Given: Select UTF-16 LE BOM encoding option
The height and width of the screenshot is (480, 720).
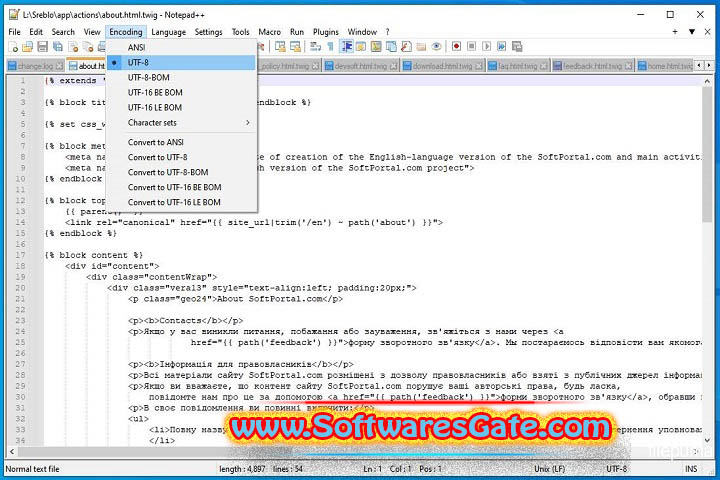Looking at the screenshot, I should pyautogui.click(x=181, y=107).
